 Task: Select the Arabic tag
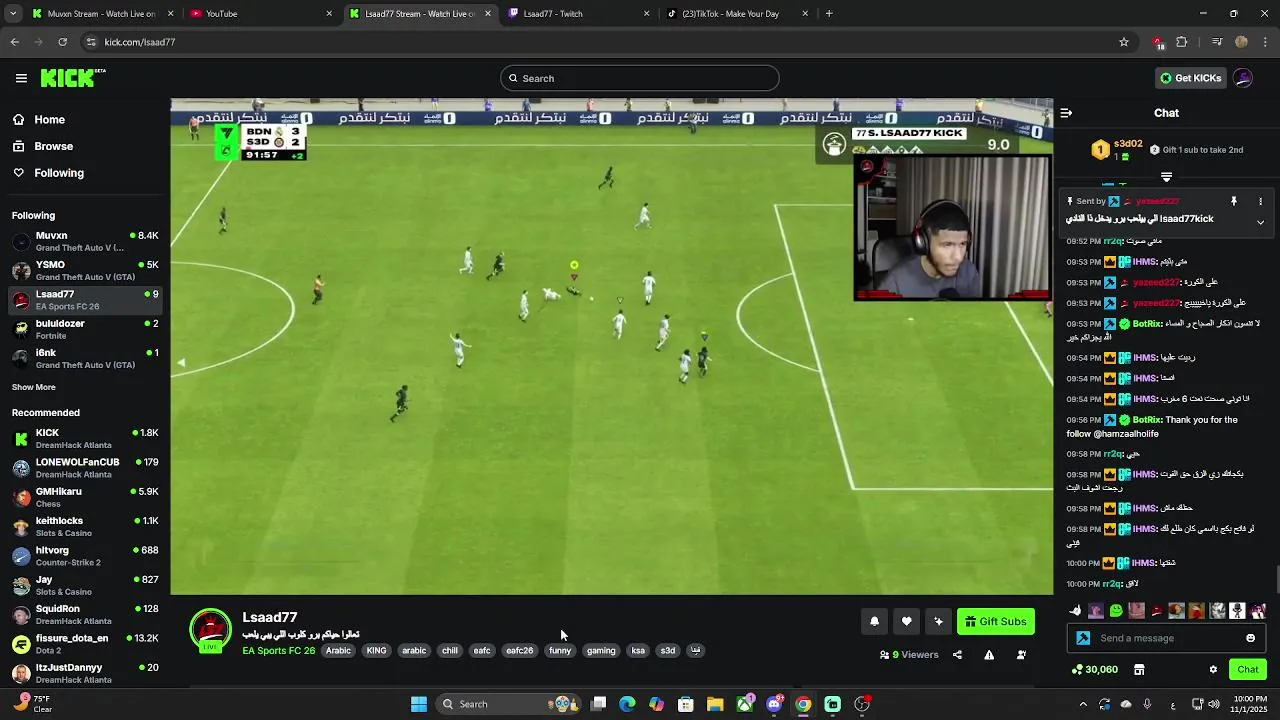click(338, 651)
